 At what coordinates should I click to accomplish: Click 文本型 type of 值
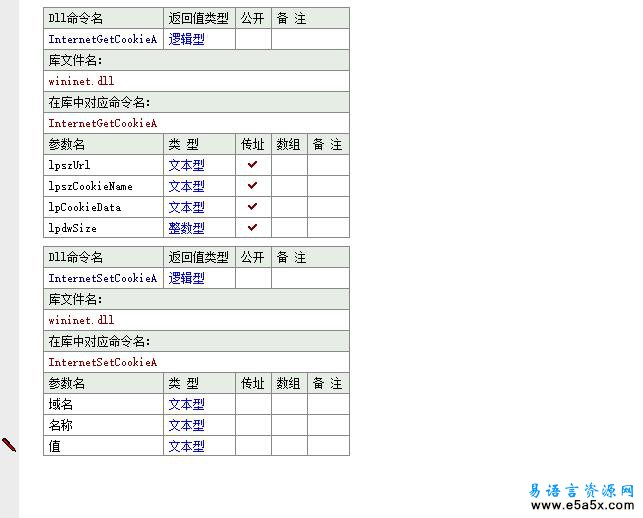pyautogui.click(x=187, y=446)
